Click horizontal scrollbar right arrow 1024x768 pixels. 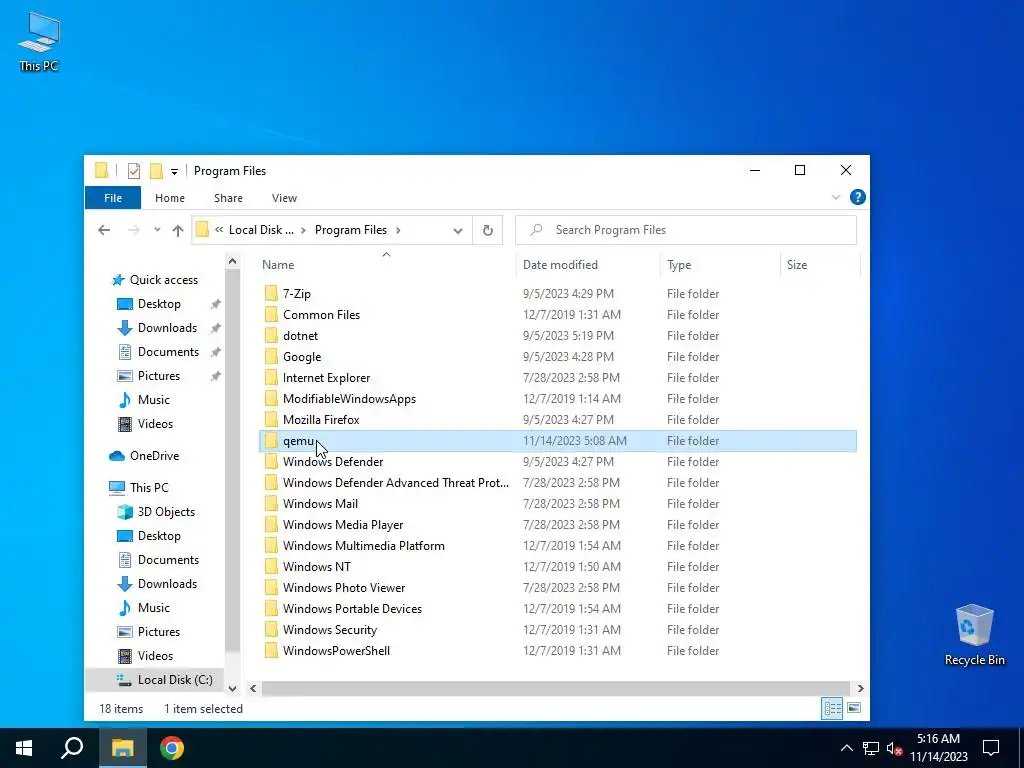click(860, 688)
